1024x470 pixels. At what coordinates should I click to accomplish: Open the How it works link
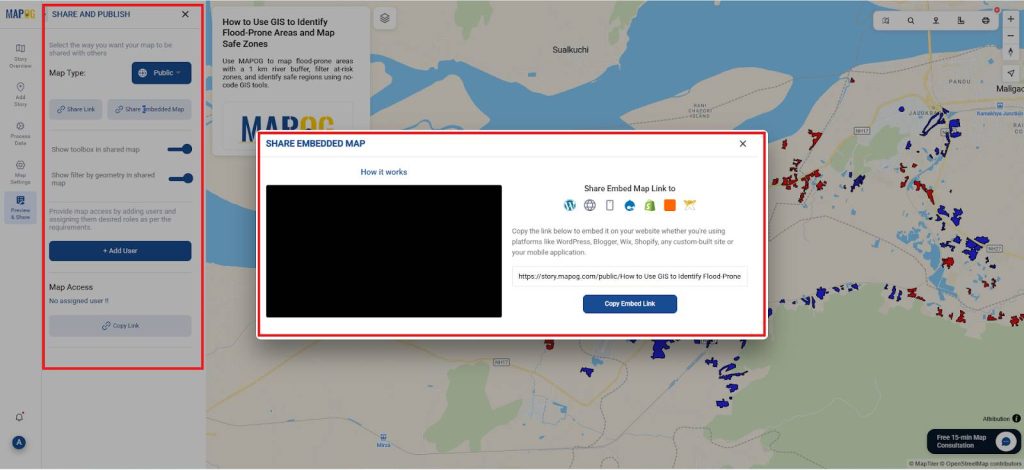tap(384, 172)
